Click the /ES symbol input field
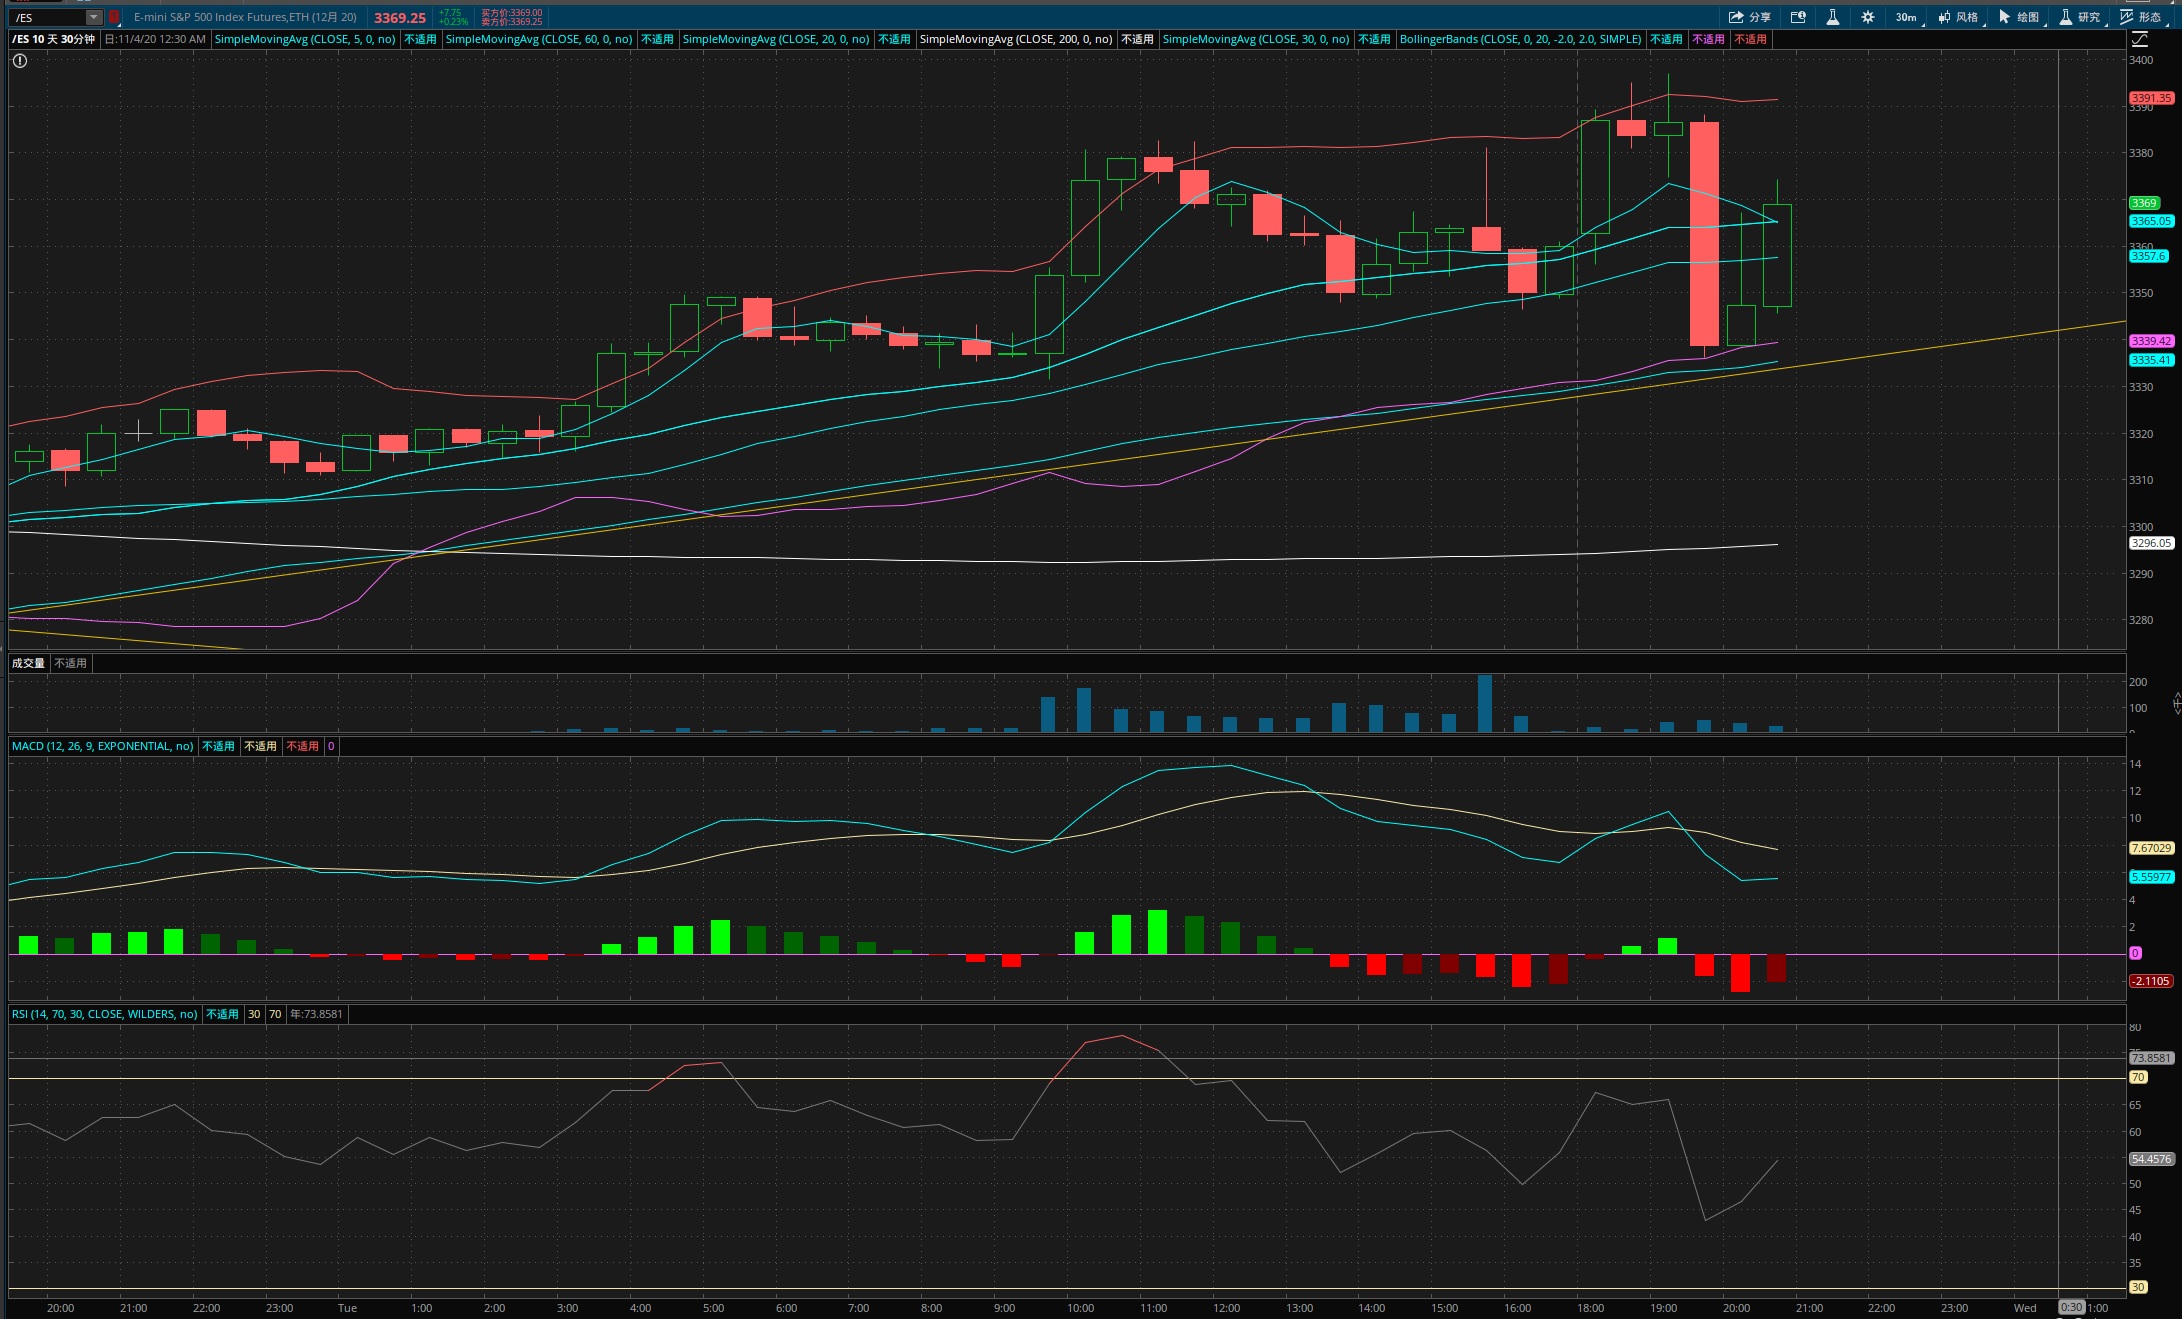Image resolution: width=2182 pixels, height=1319 pixels. point(47,17)
